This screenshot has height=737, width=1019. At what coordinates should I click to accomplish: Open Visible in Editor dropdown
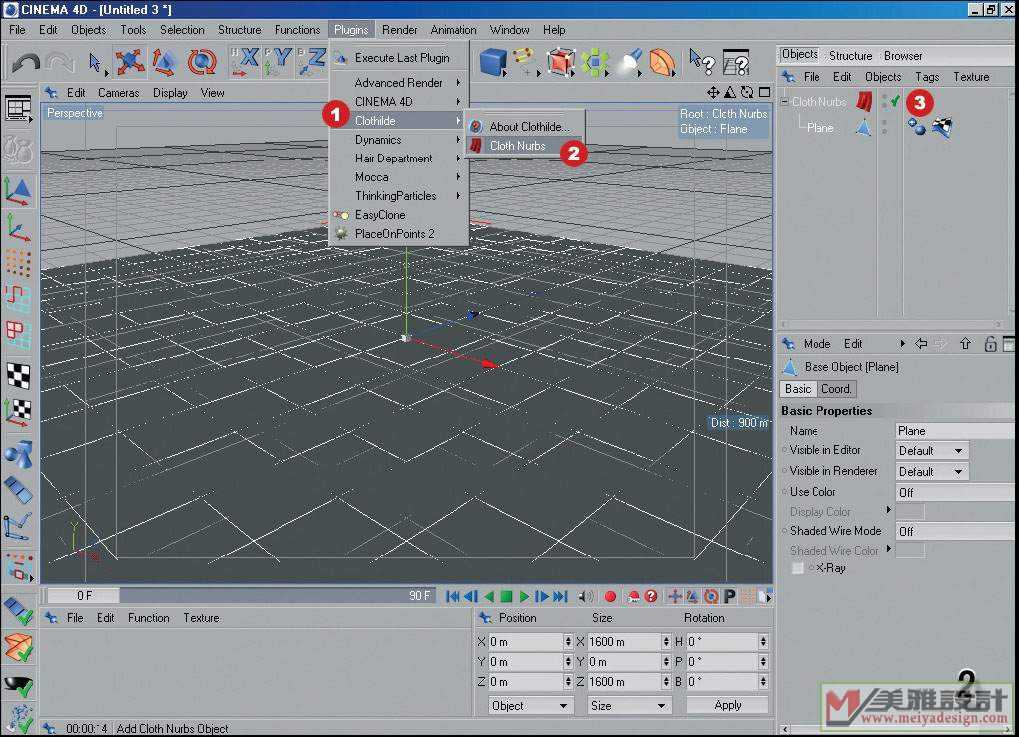(931, 450)
